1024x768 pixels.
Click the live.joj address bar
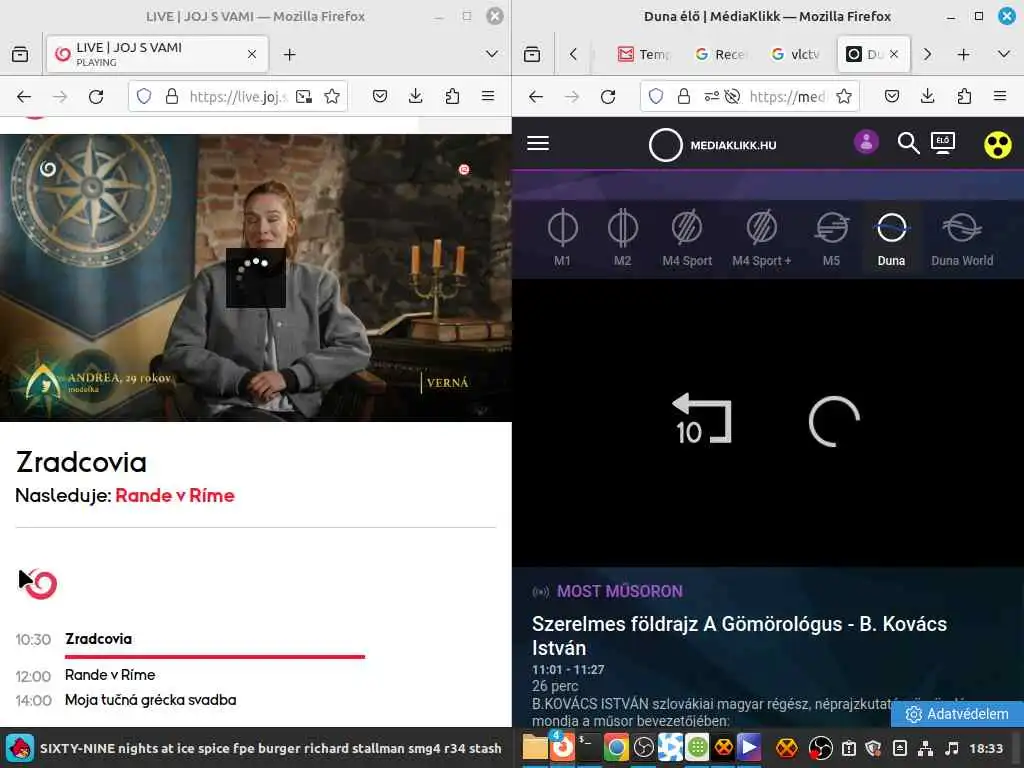pos(238,97)
